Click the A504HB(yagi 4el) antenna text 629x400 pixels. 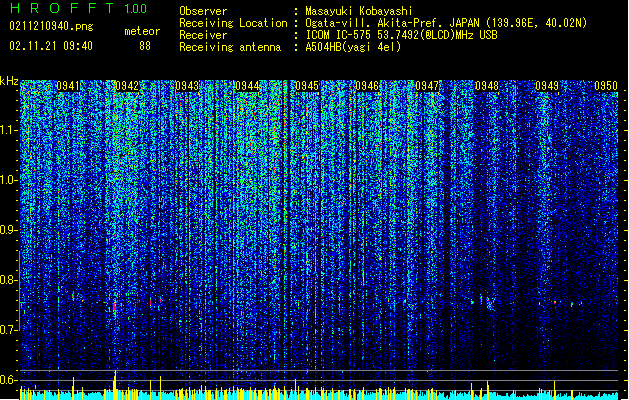(x=353, y=47)
